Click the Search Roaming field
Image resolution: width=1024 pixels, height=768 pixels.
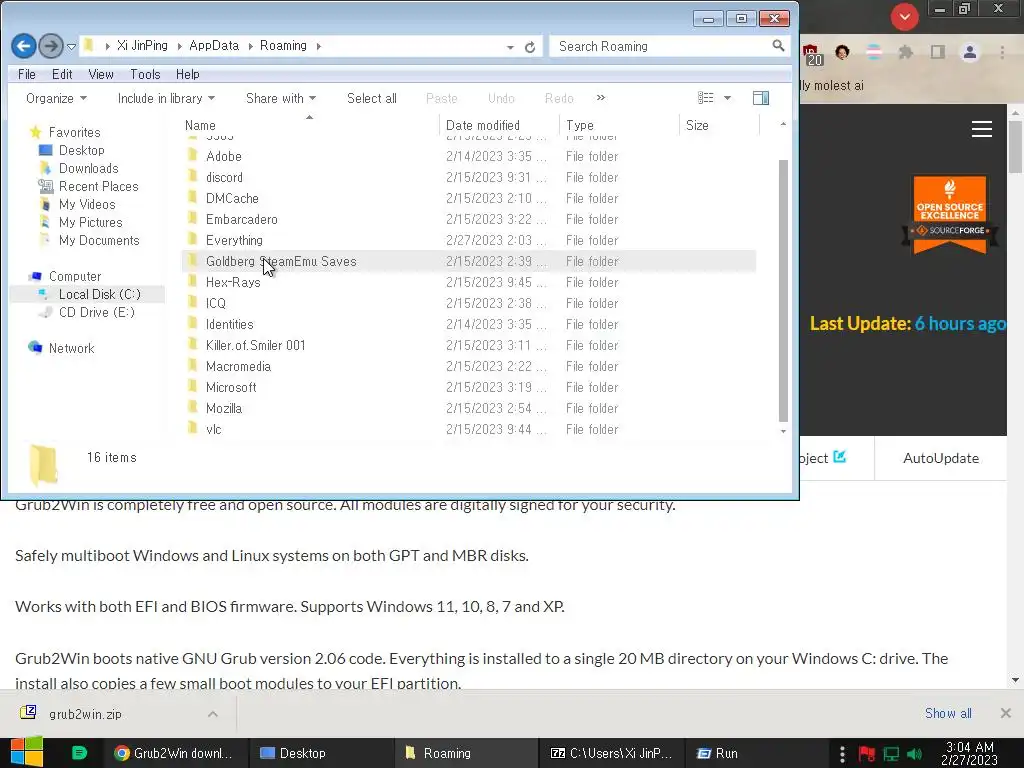click(x=660, y=46)
